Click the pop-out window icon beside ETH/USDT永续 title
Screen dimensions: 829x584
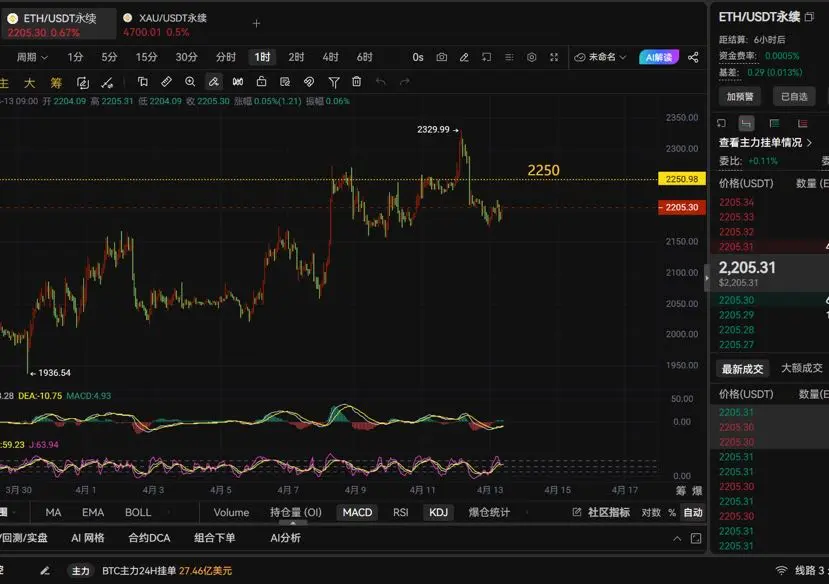point(809,17)
